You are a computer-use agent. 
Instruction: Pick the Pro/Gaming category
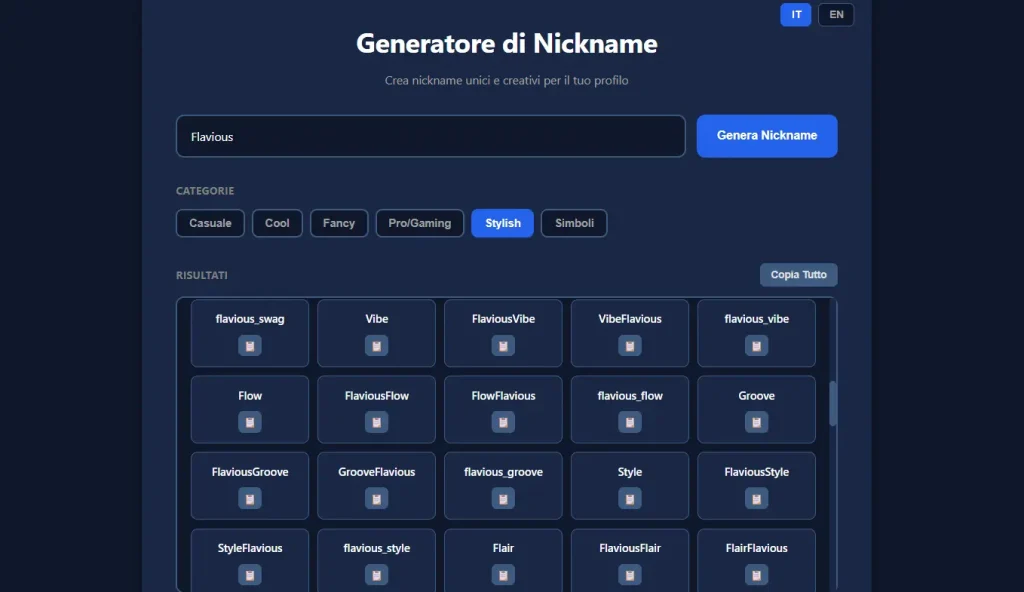pyautogui.click(x=420, y=223)
